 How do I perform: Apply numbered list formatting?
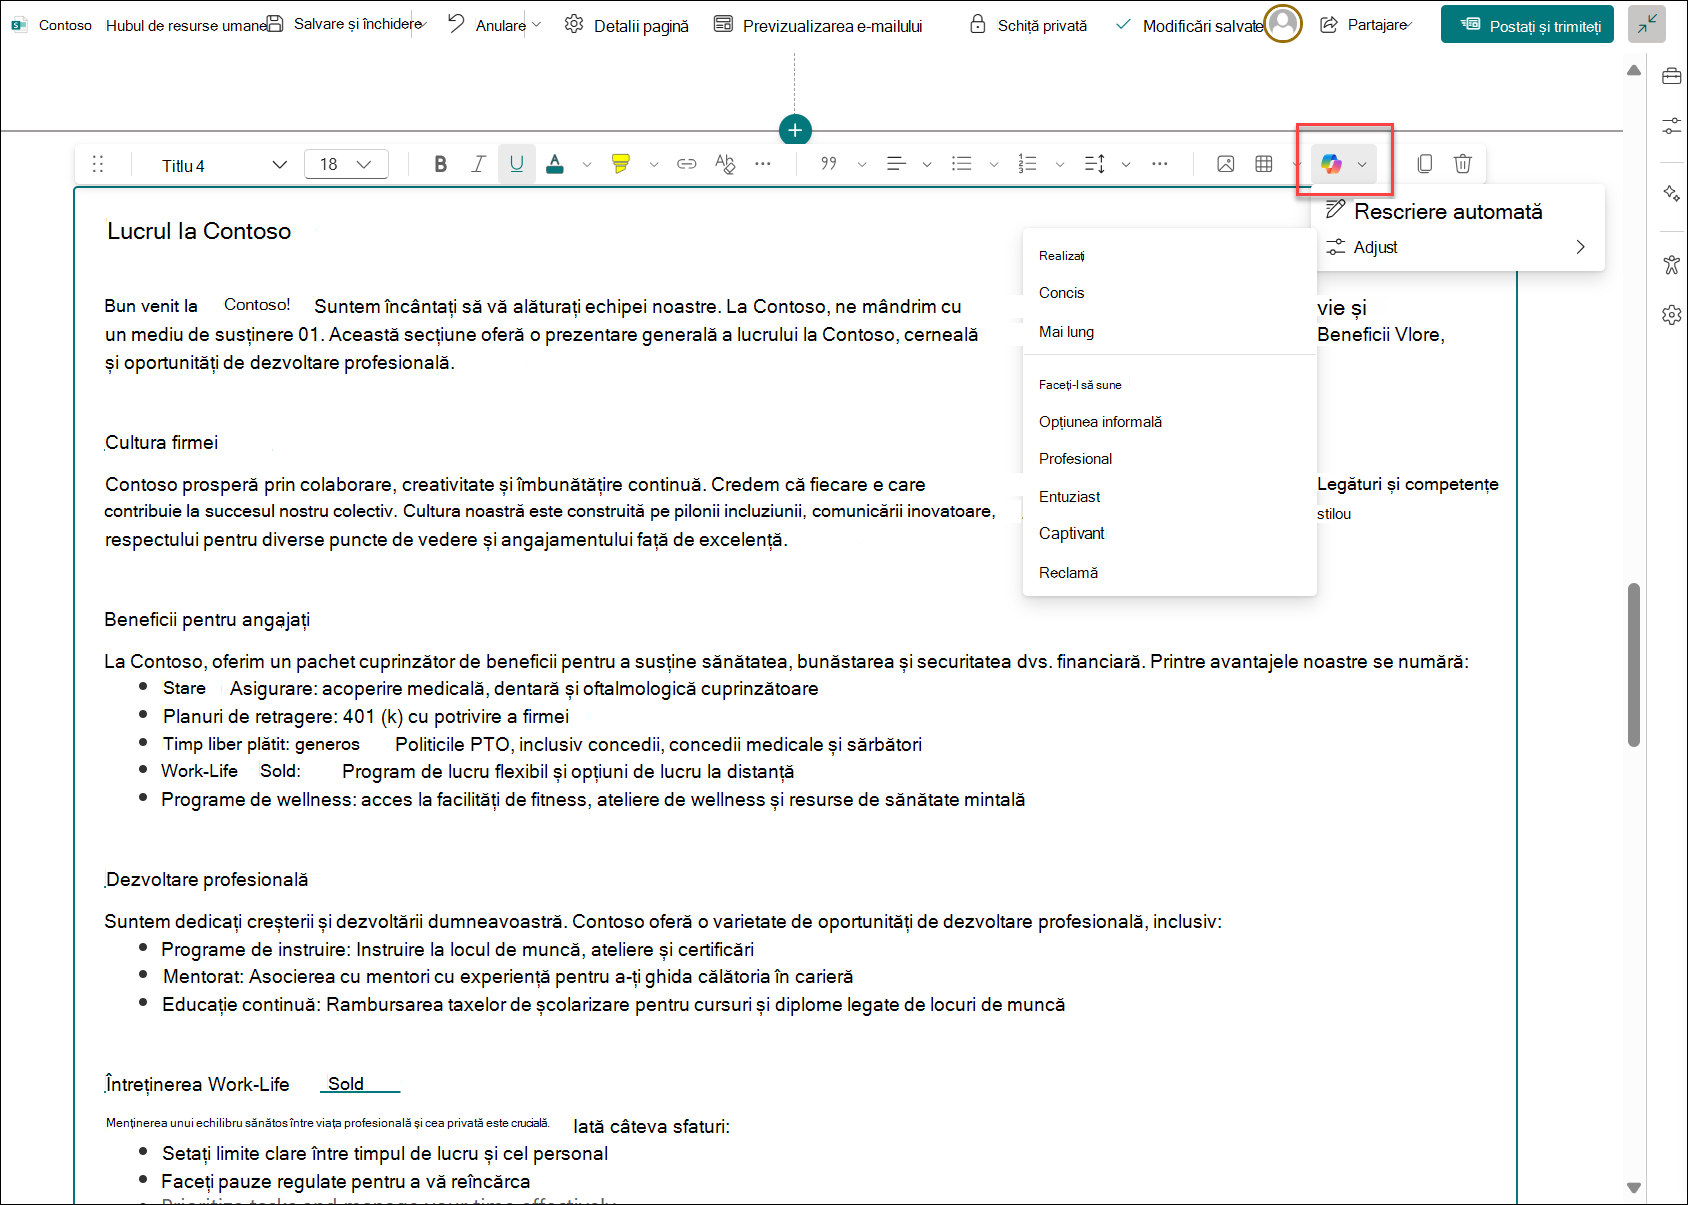coord(1028,164)
